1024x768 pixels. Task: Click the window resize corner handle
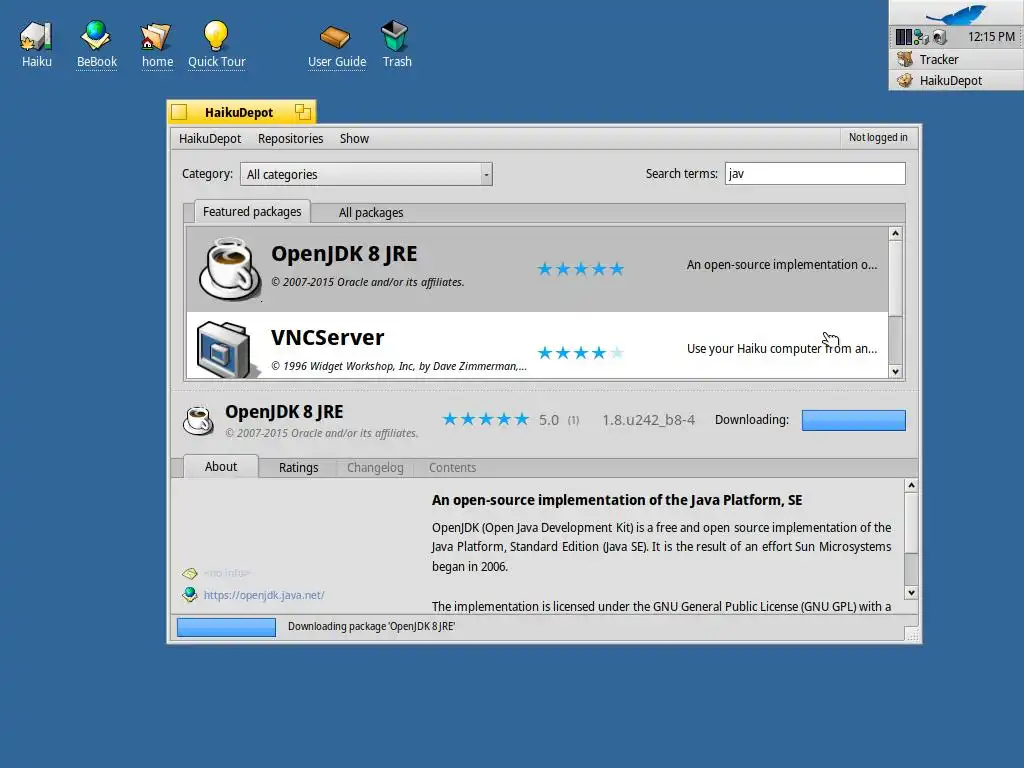click(x=912, y=633)
